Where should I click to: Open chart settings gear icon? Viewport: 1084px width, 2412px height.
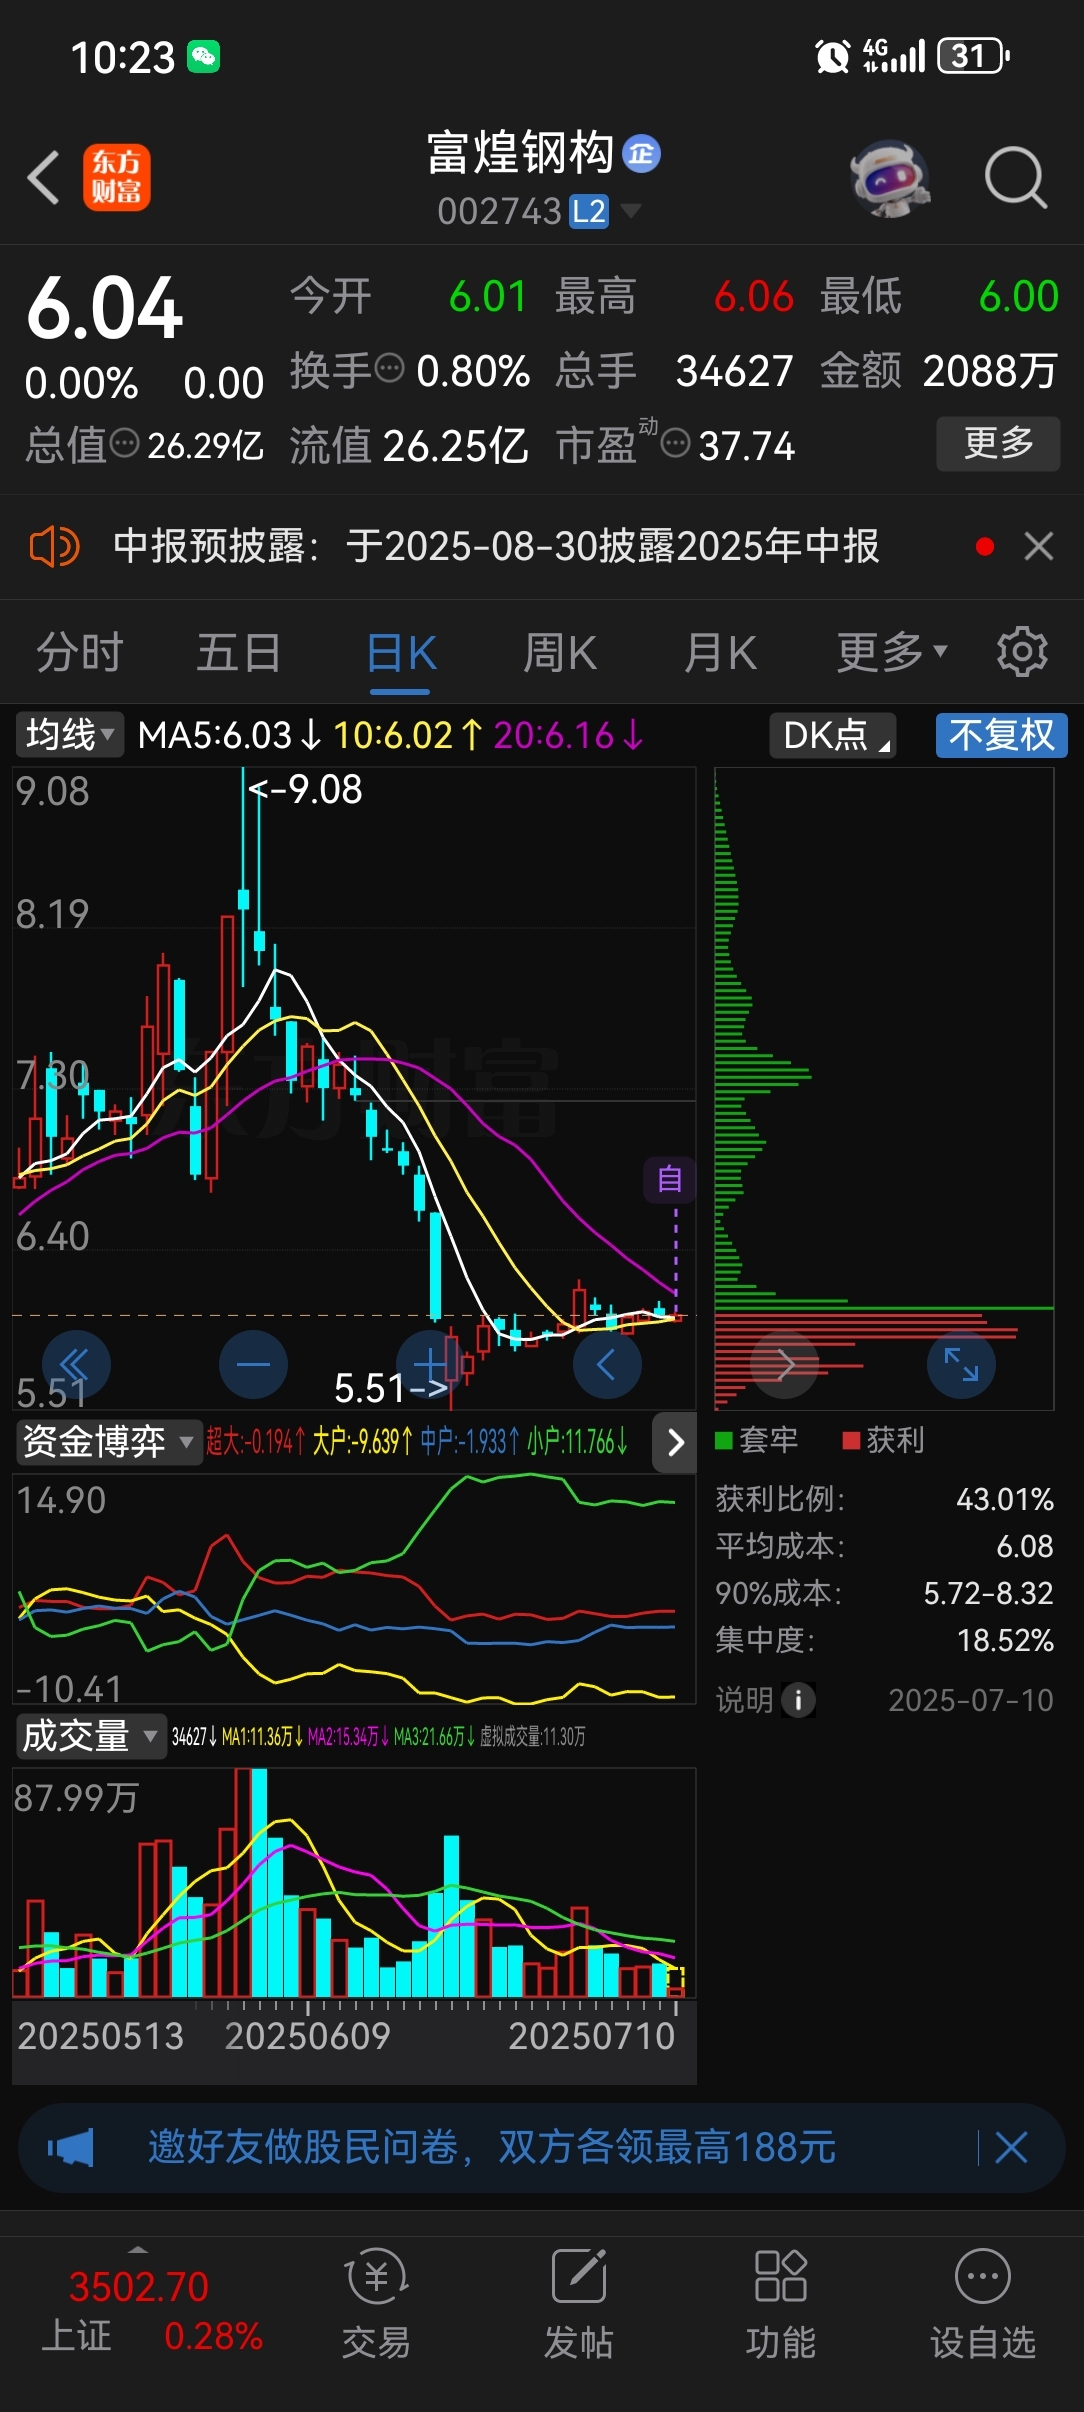click(1022, 652)
